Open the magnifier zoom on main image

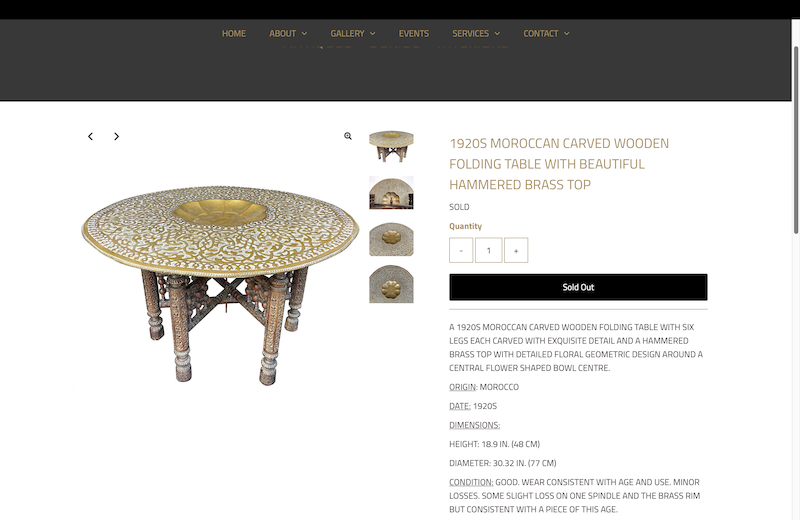point(347,136)
